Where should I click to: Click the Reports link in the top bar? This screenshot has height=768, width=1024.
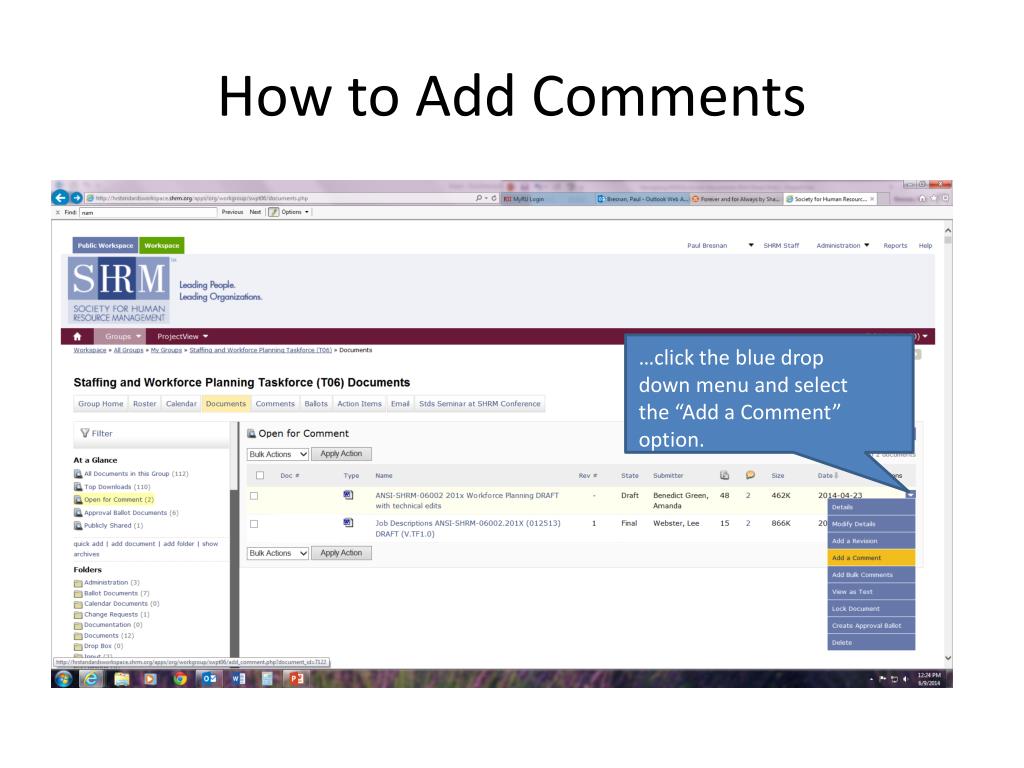click(x=895, y=246)
